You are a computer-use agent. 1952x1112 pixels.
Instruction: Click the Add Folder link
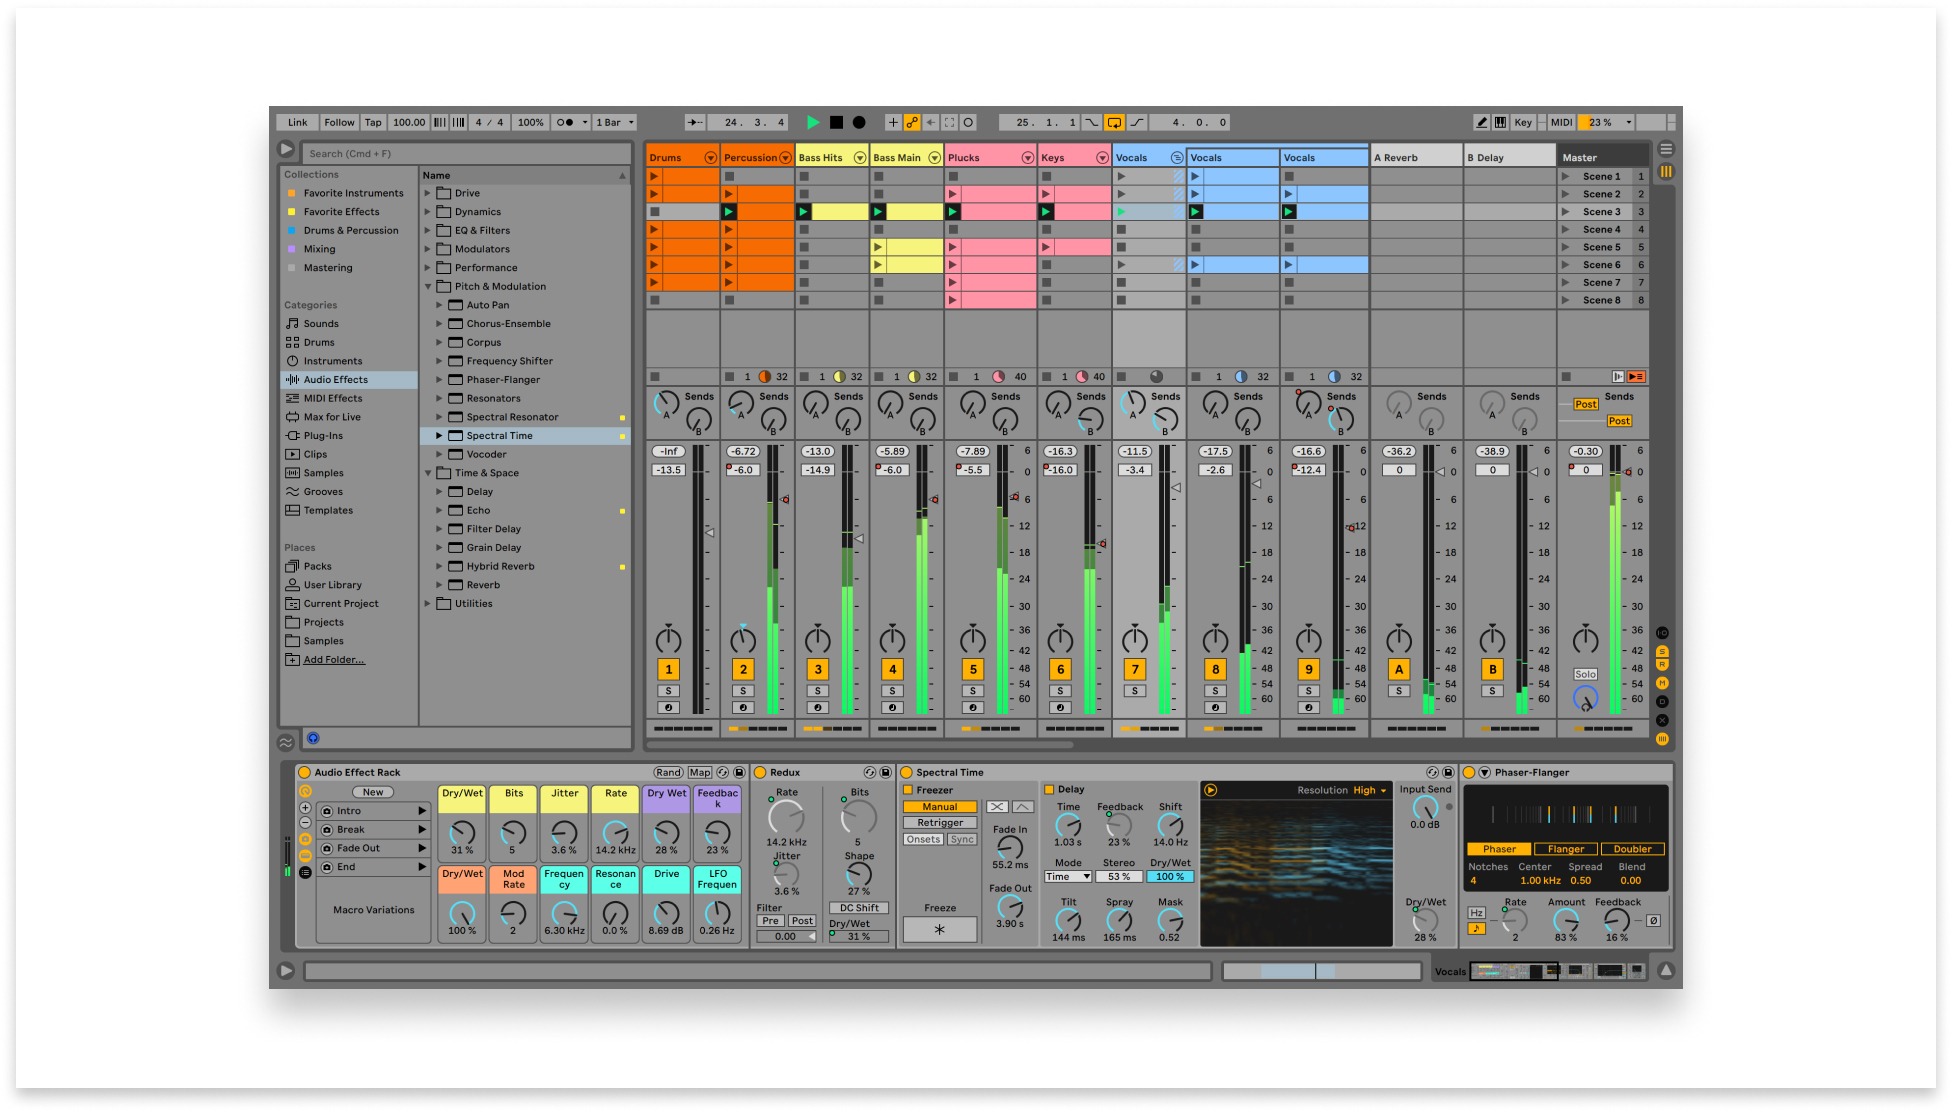coord(334,660)
